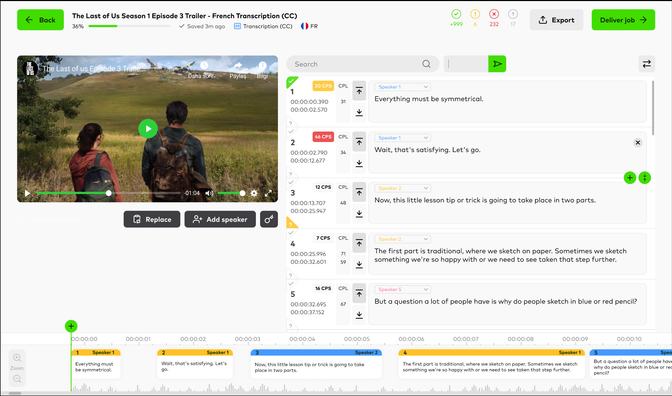Filter by unknown items (grey 17 indicator)
The height and width of the screenshot is (396, 672).
[513, 18]
